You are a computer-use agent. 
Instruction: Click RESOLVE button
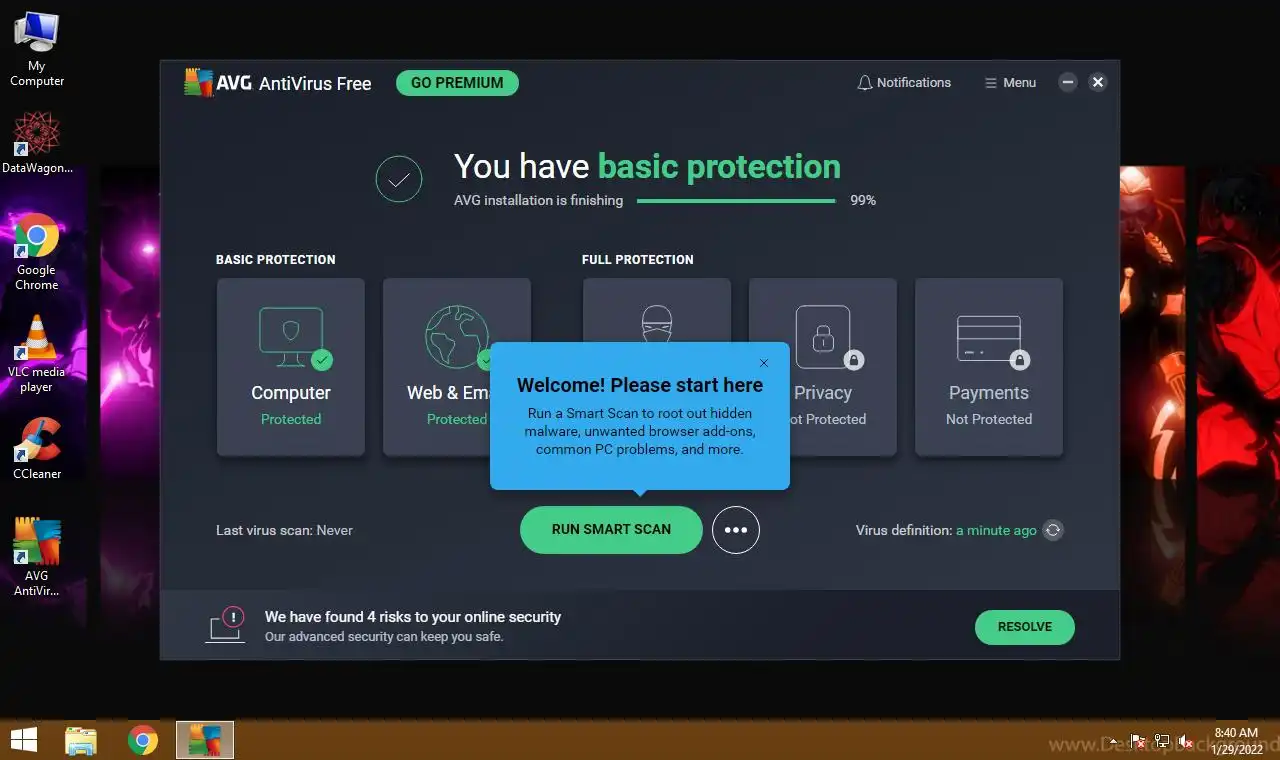pos(1025,627)
